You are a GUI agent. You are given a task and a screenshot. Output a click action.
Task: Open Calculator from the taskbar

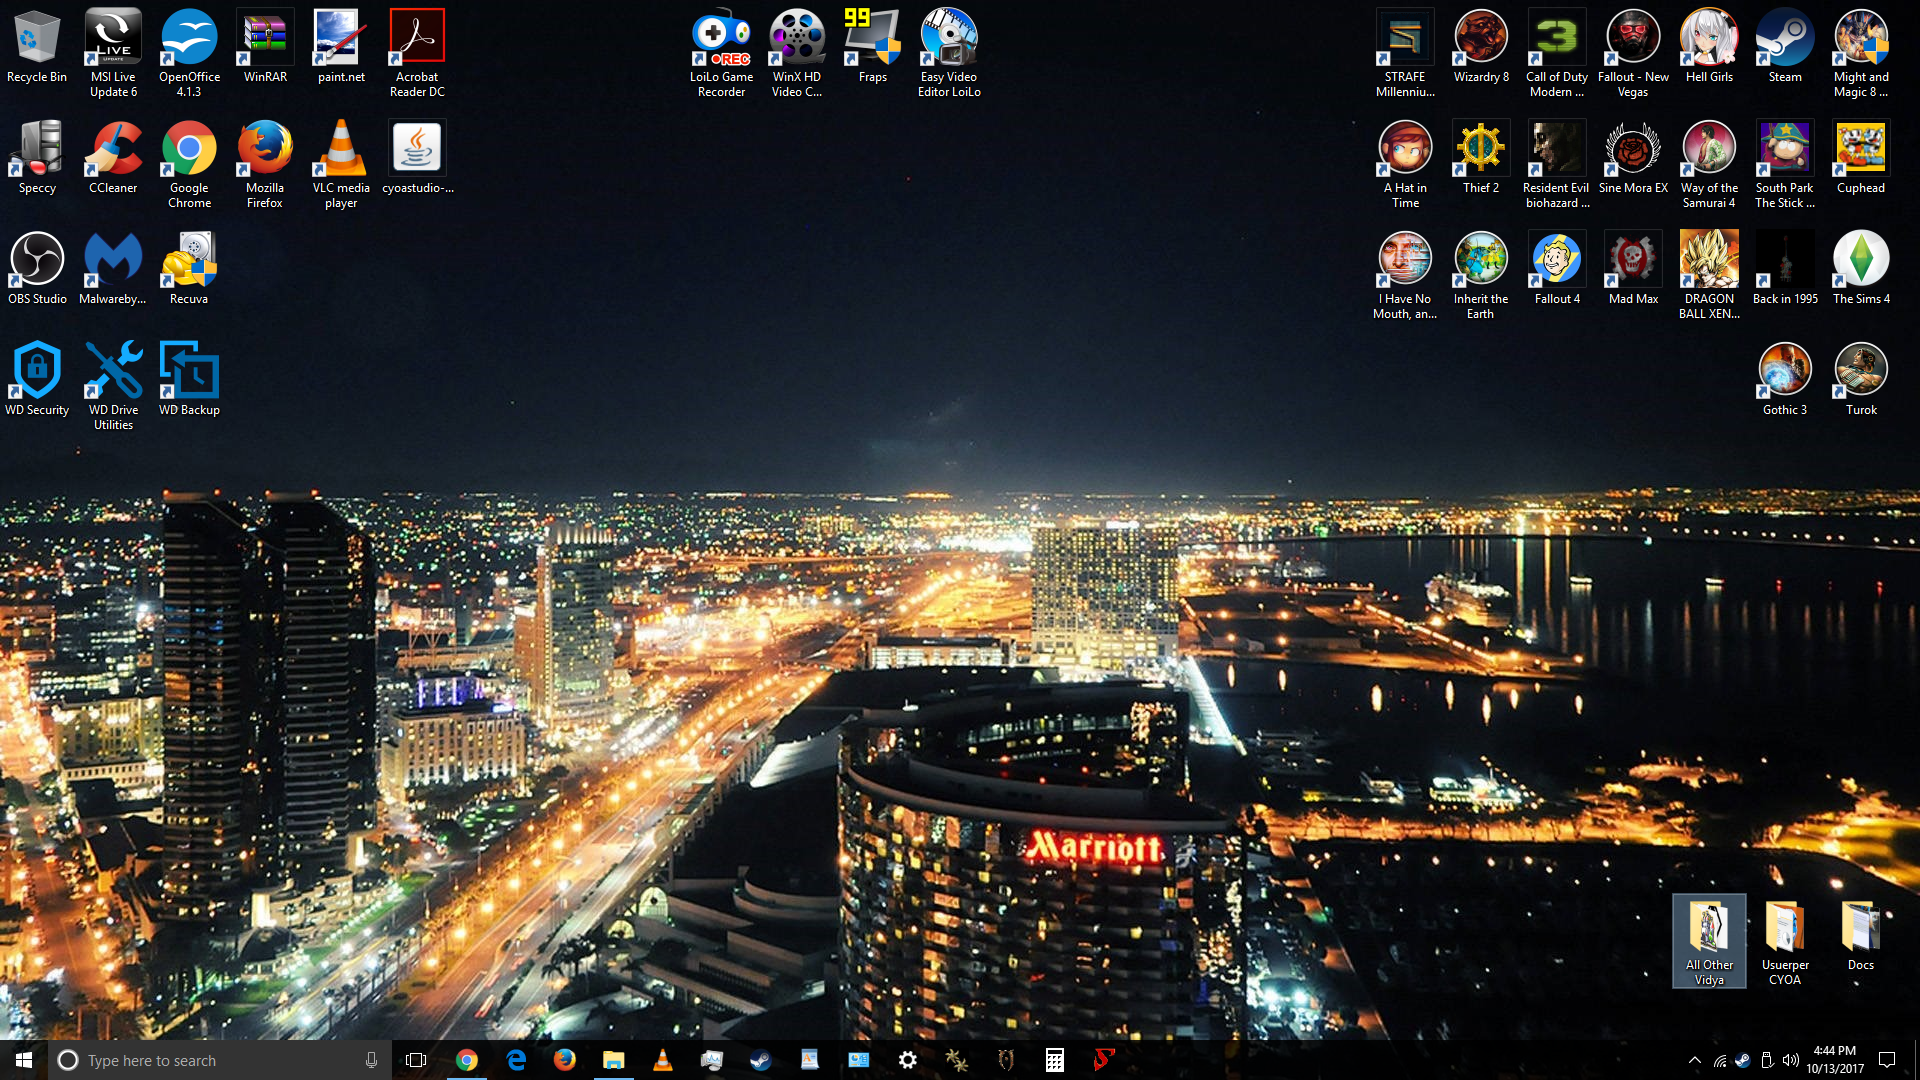1055,1060
